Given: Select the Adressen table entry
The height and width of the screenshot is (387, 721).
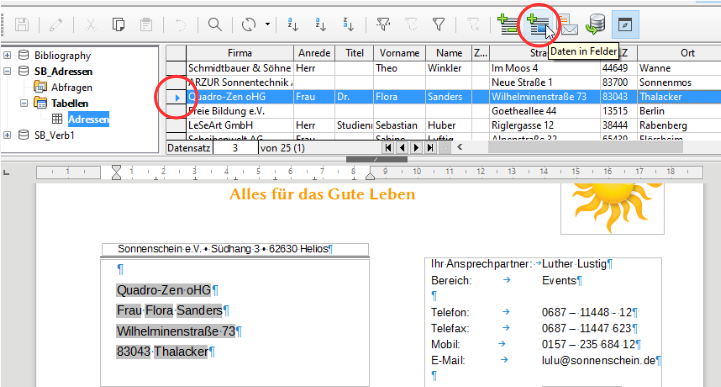Looking at the screenshot, I should click(x=88, y=120).
